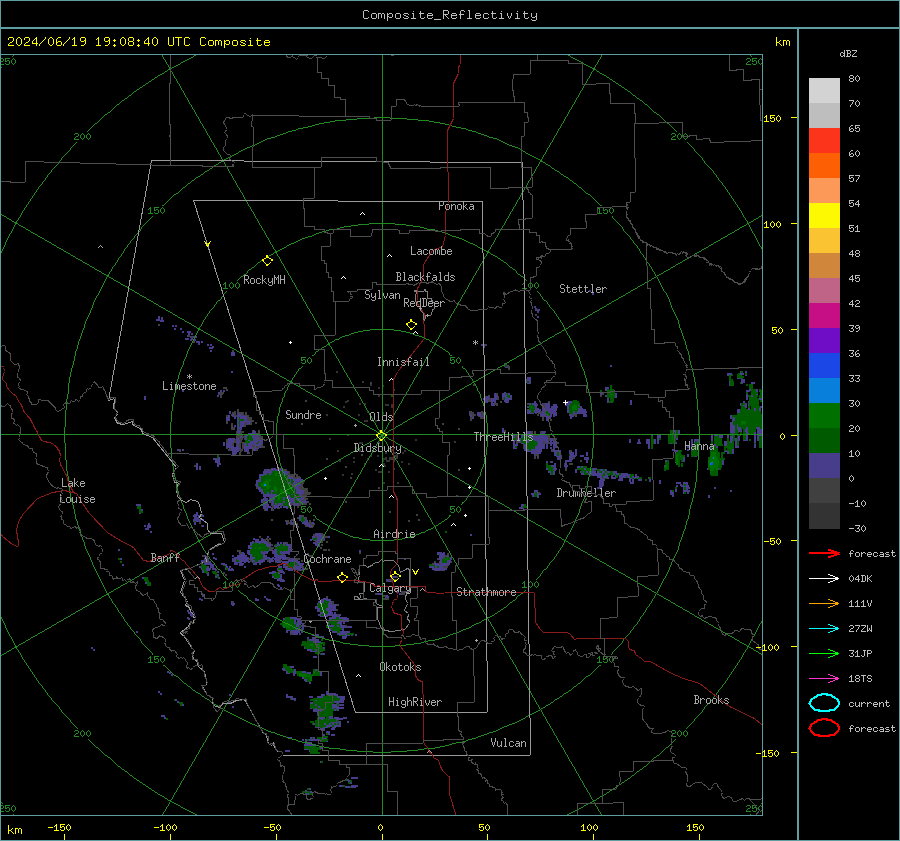Select the bright green 20-30 dBZ band
The width and height of the screenshot is (900, 841).
824,416
